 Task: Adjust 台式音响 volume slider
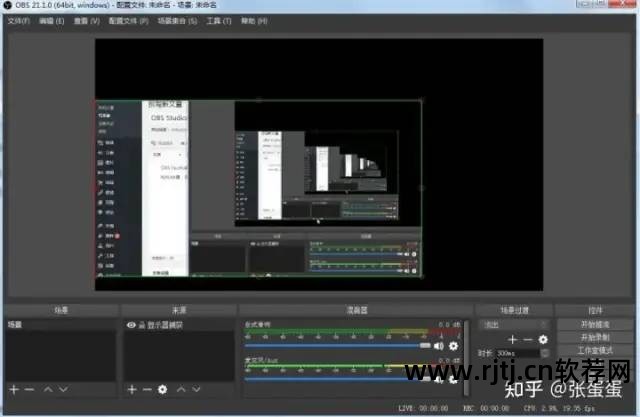point(338,346)
